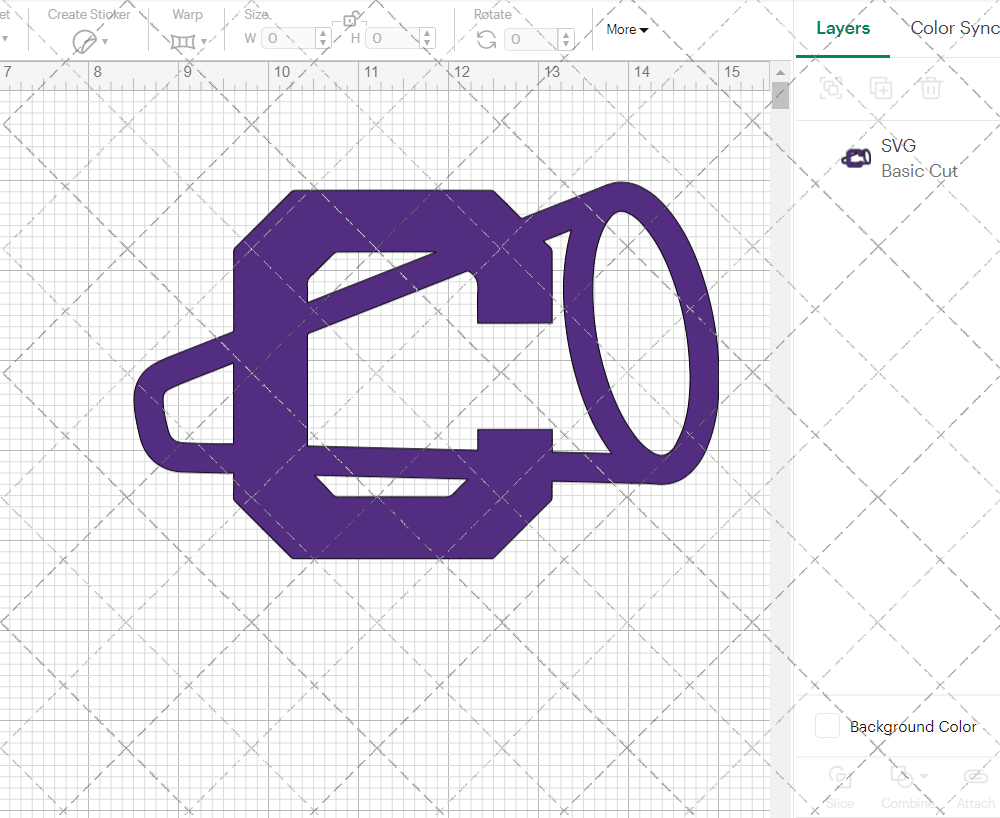Screen dimensions: 1000x818
Task: Click the Create Sticker icon
Action: (x=85, y=42)
